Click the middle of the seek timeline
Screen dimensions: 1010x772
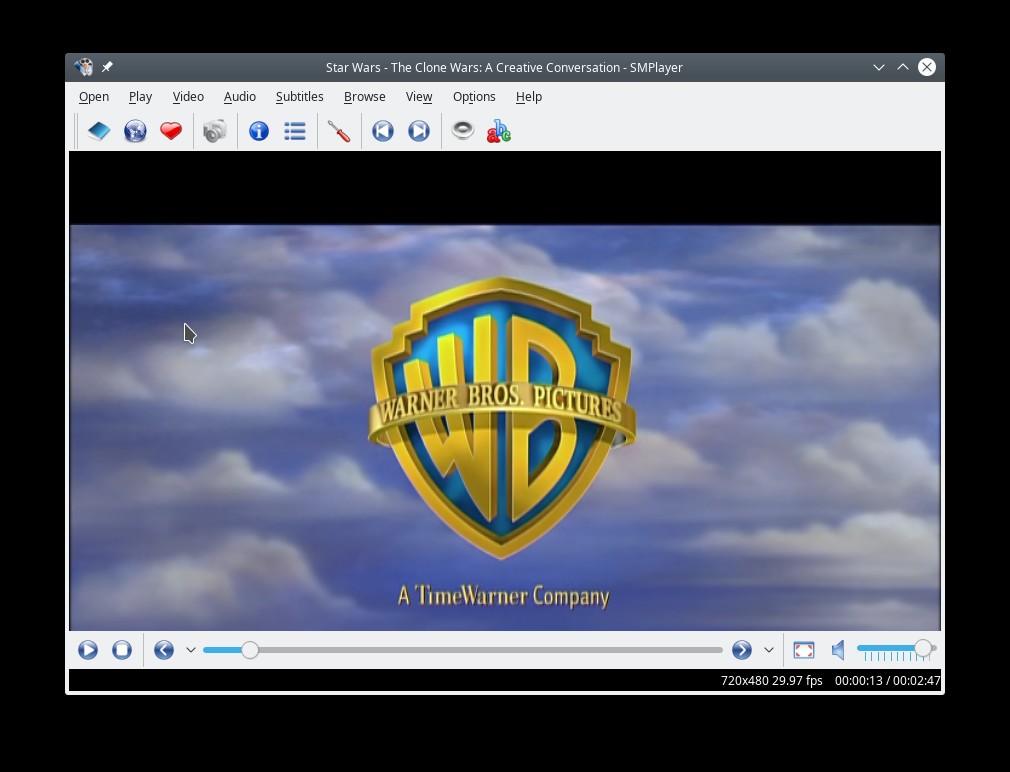(x=462, y=650)
